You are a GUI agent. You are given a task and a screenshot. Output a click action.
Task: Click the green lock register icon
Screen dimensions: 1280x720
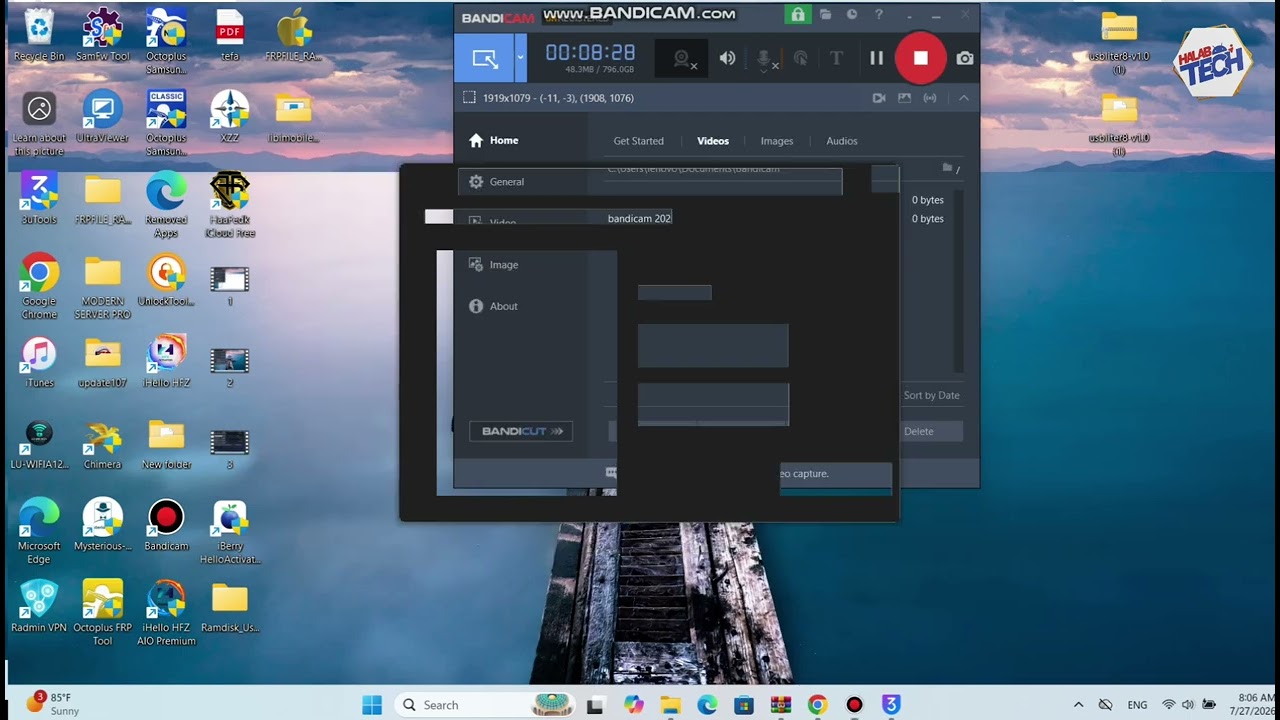pos(797,15)
